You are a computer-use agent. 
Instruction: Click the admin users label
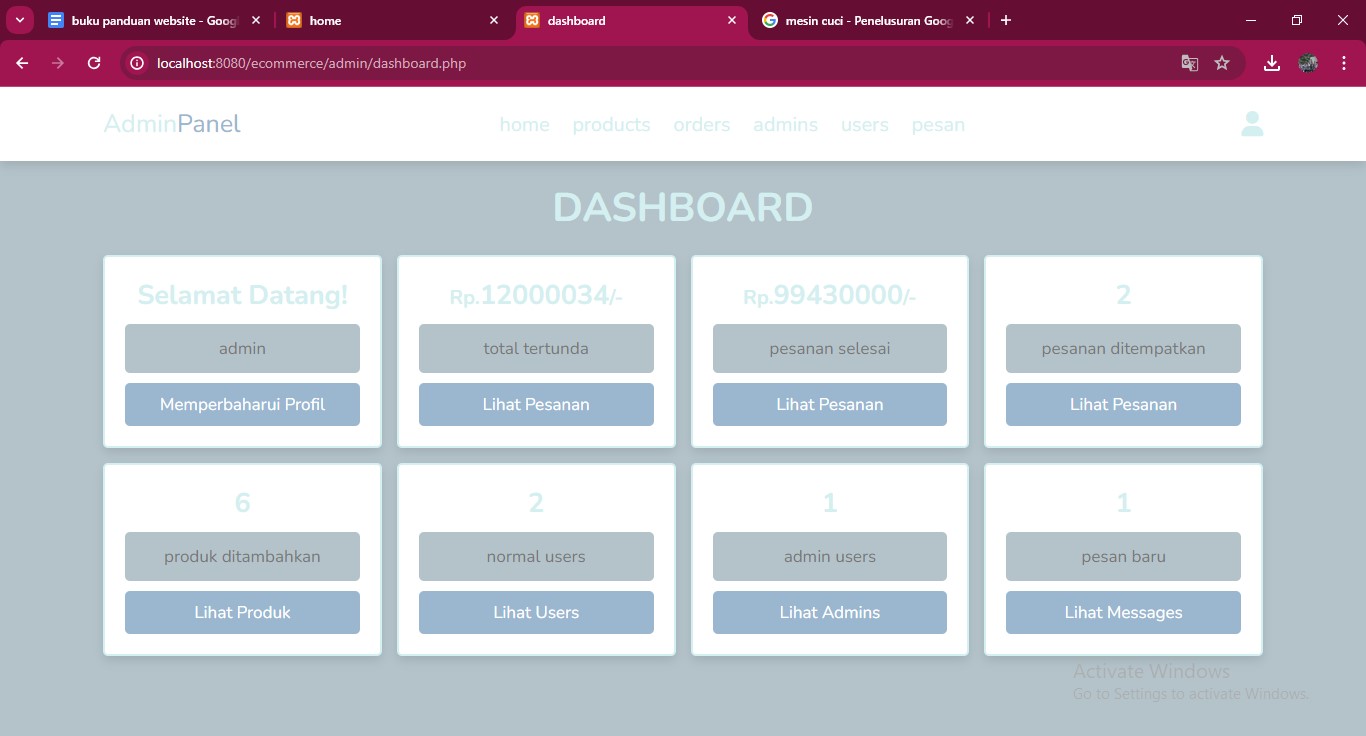[830, 556]
